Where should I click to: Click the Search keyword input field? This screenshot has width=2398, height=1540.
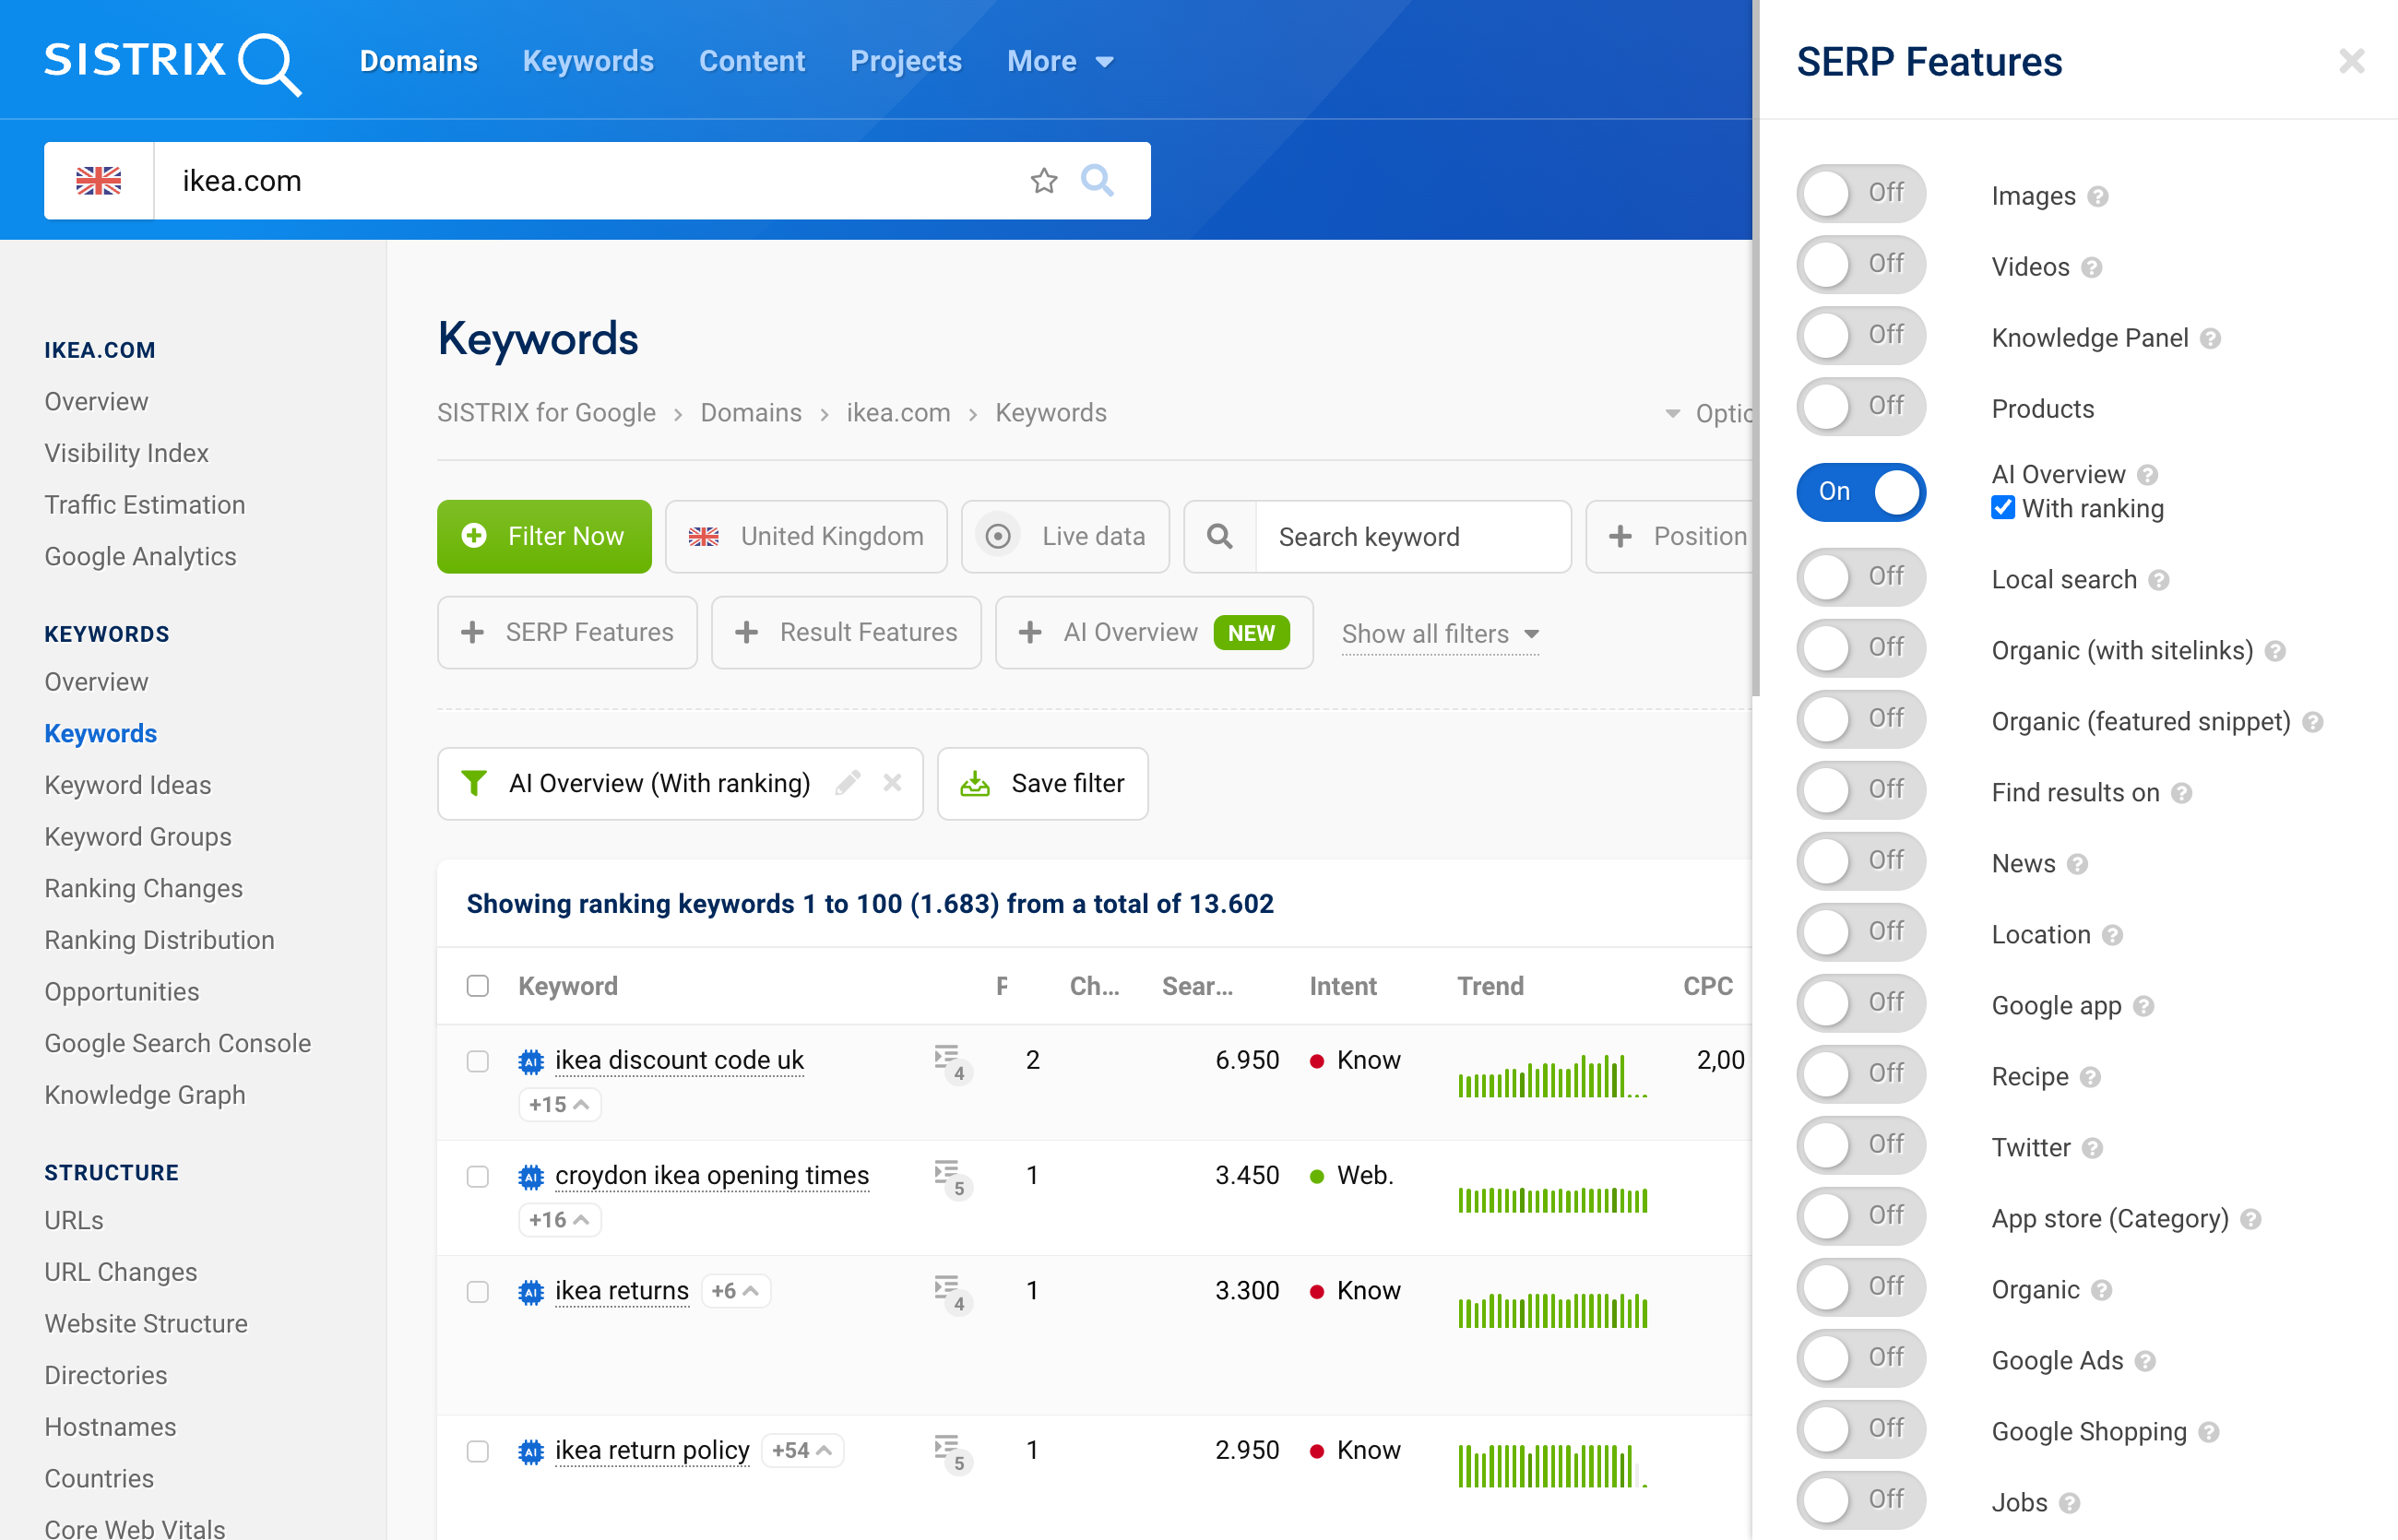[1412, 538]
